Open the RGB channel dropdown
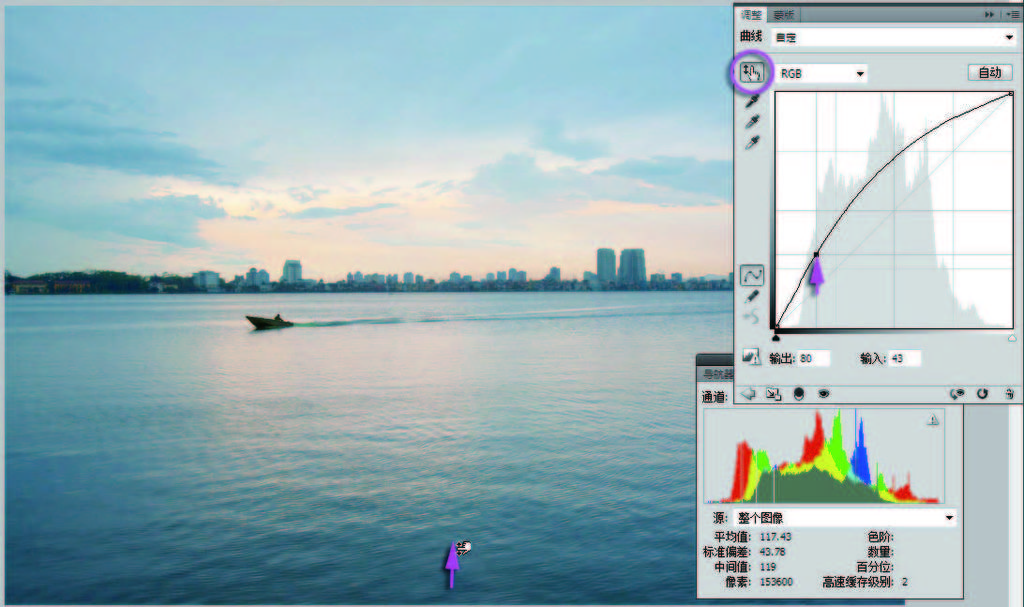 pyautogui.click(x=822, y=73)
